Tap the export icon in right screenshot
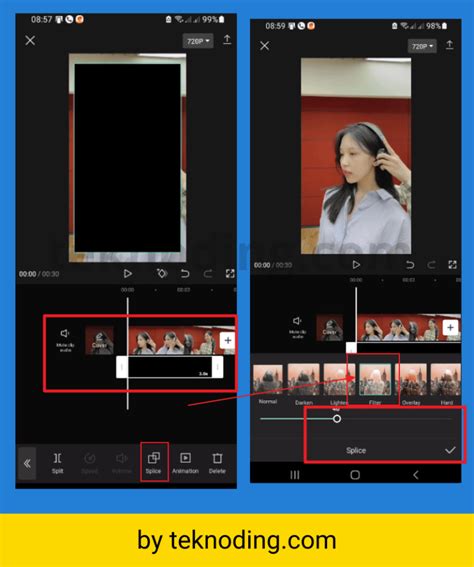The width and height of the screenshot is (474, 567). 449,45
